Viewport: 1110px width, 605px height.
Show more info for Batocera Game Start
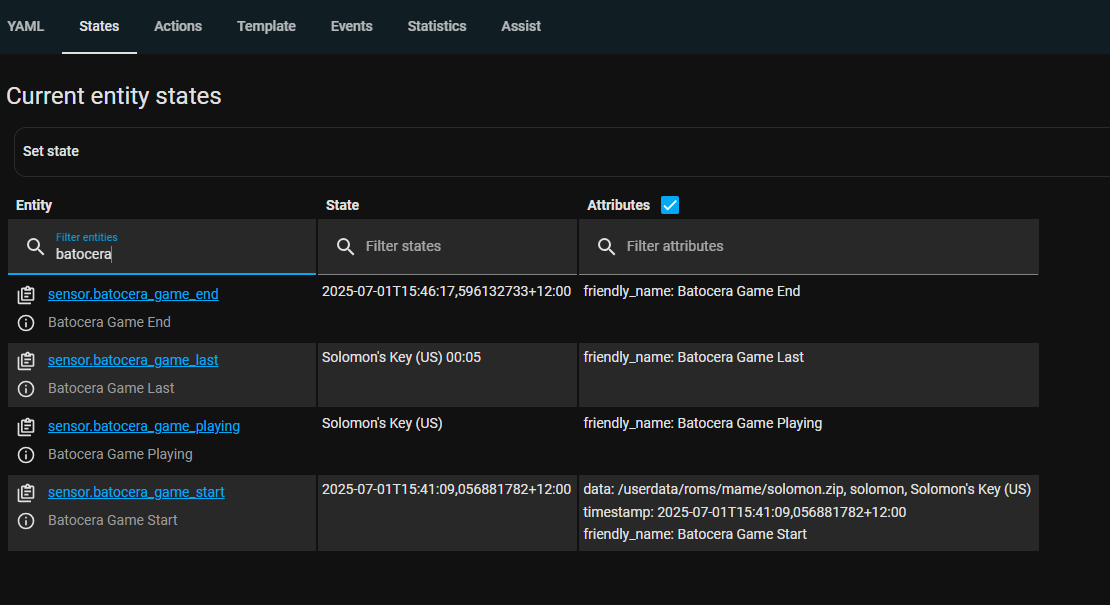(x=26, y=521)
